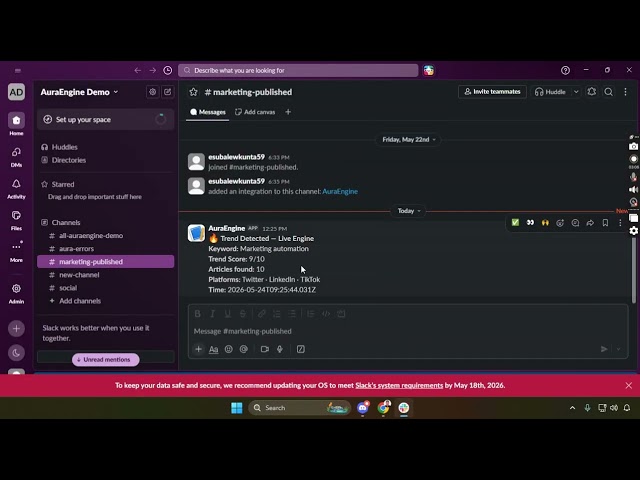Viewport: 640px width, 480px height.
Task: Click the search box in top bar
Action: [x=298, y=71]
